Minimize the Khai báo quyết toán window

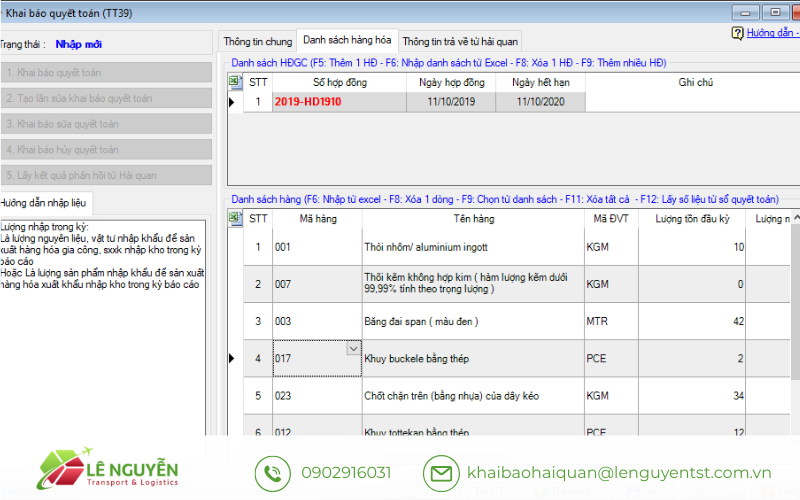coord(745,12)
